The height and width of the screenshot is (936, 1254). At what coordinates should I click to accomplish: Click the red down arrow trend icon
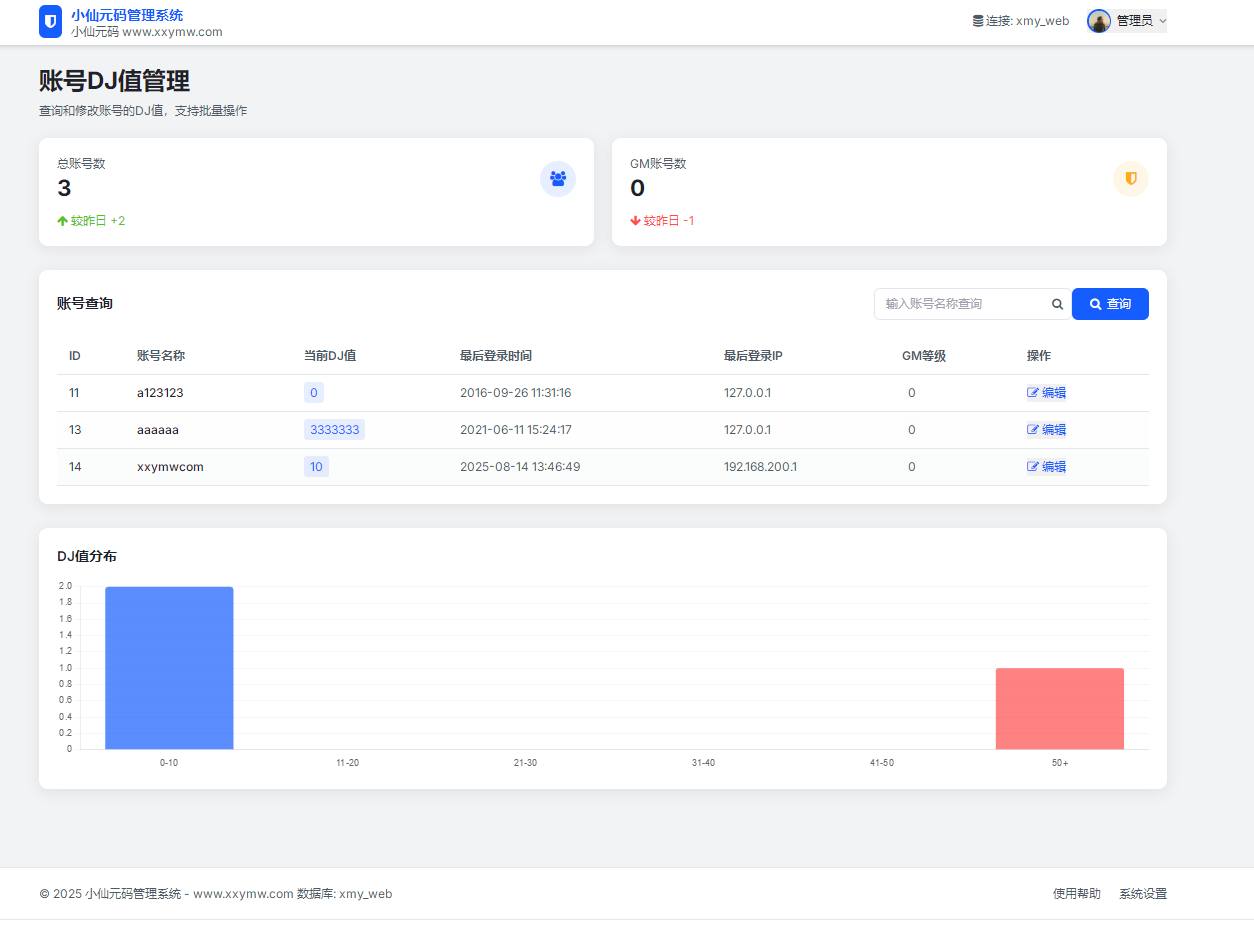coord(635,221)
